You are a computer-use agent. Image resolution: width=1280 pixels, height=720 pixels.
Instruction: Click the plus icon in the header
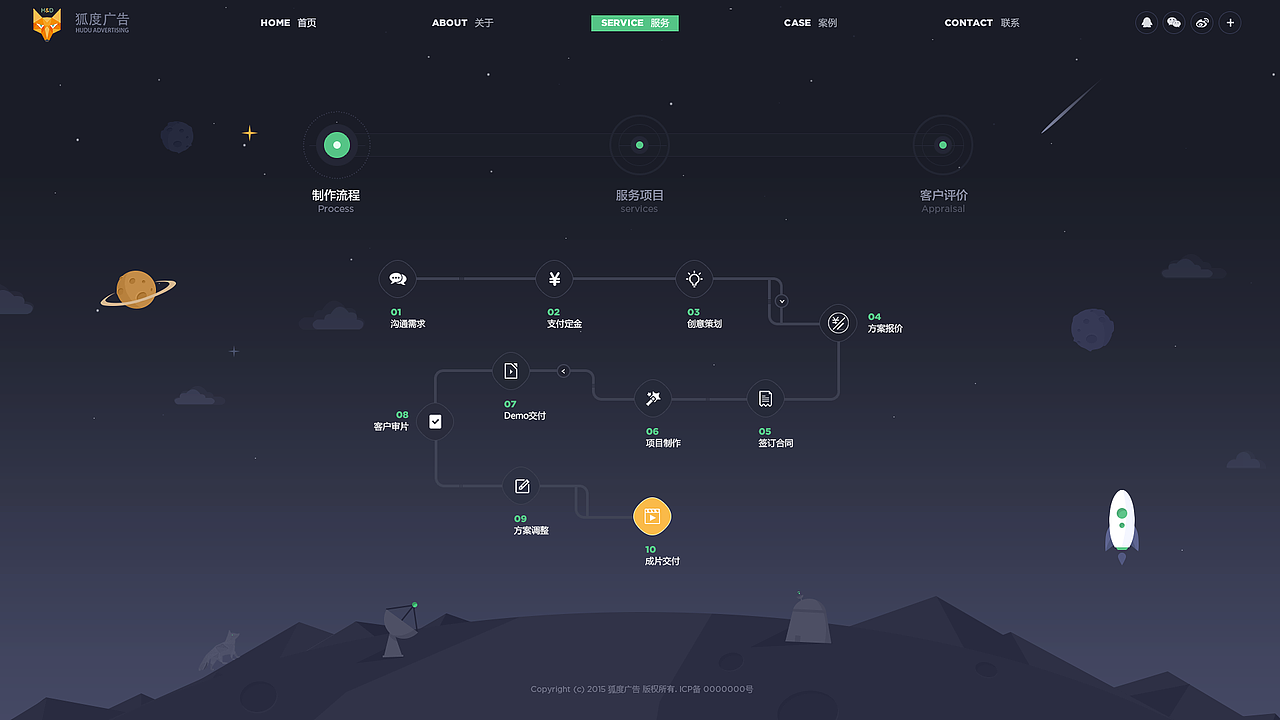[1230, 23]
